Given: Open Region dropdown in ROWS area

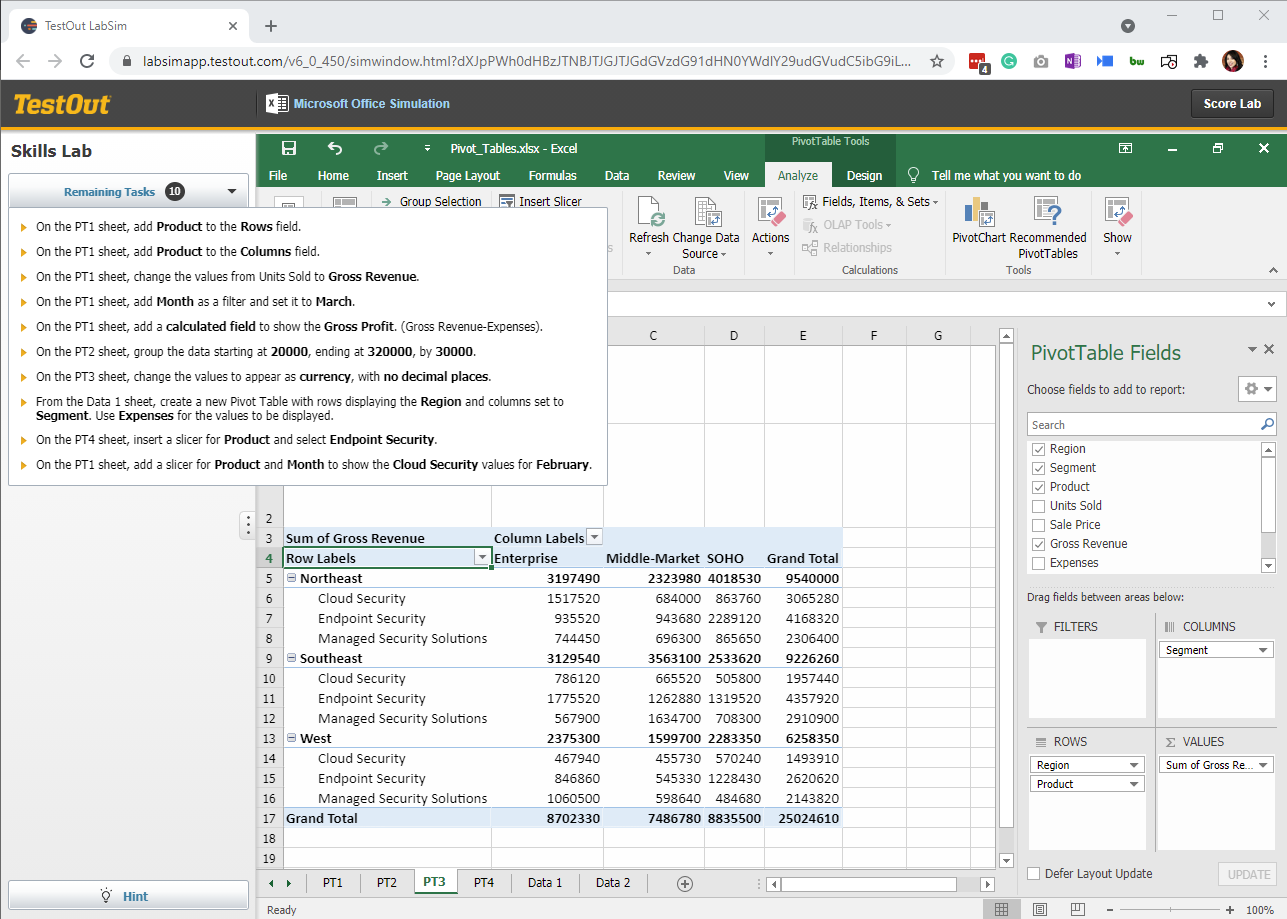Looking at the screenshot, I should click(x=1134, y=765).
